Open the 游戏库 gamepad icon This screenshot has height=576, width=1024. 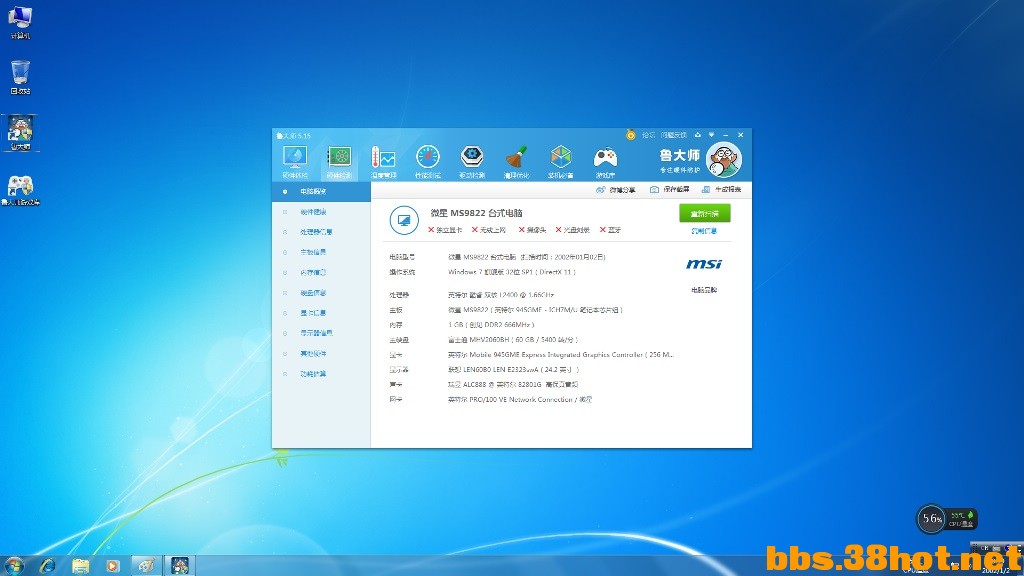tap(605, 161)
